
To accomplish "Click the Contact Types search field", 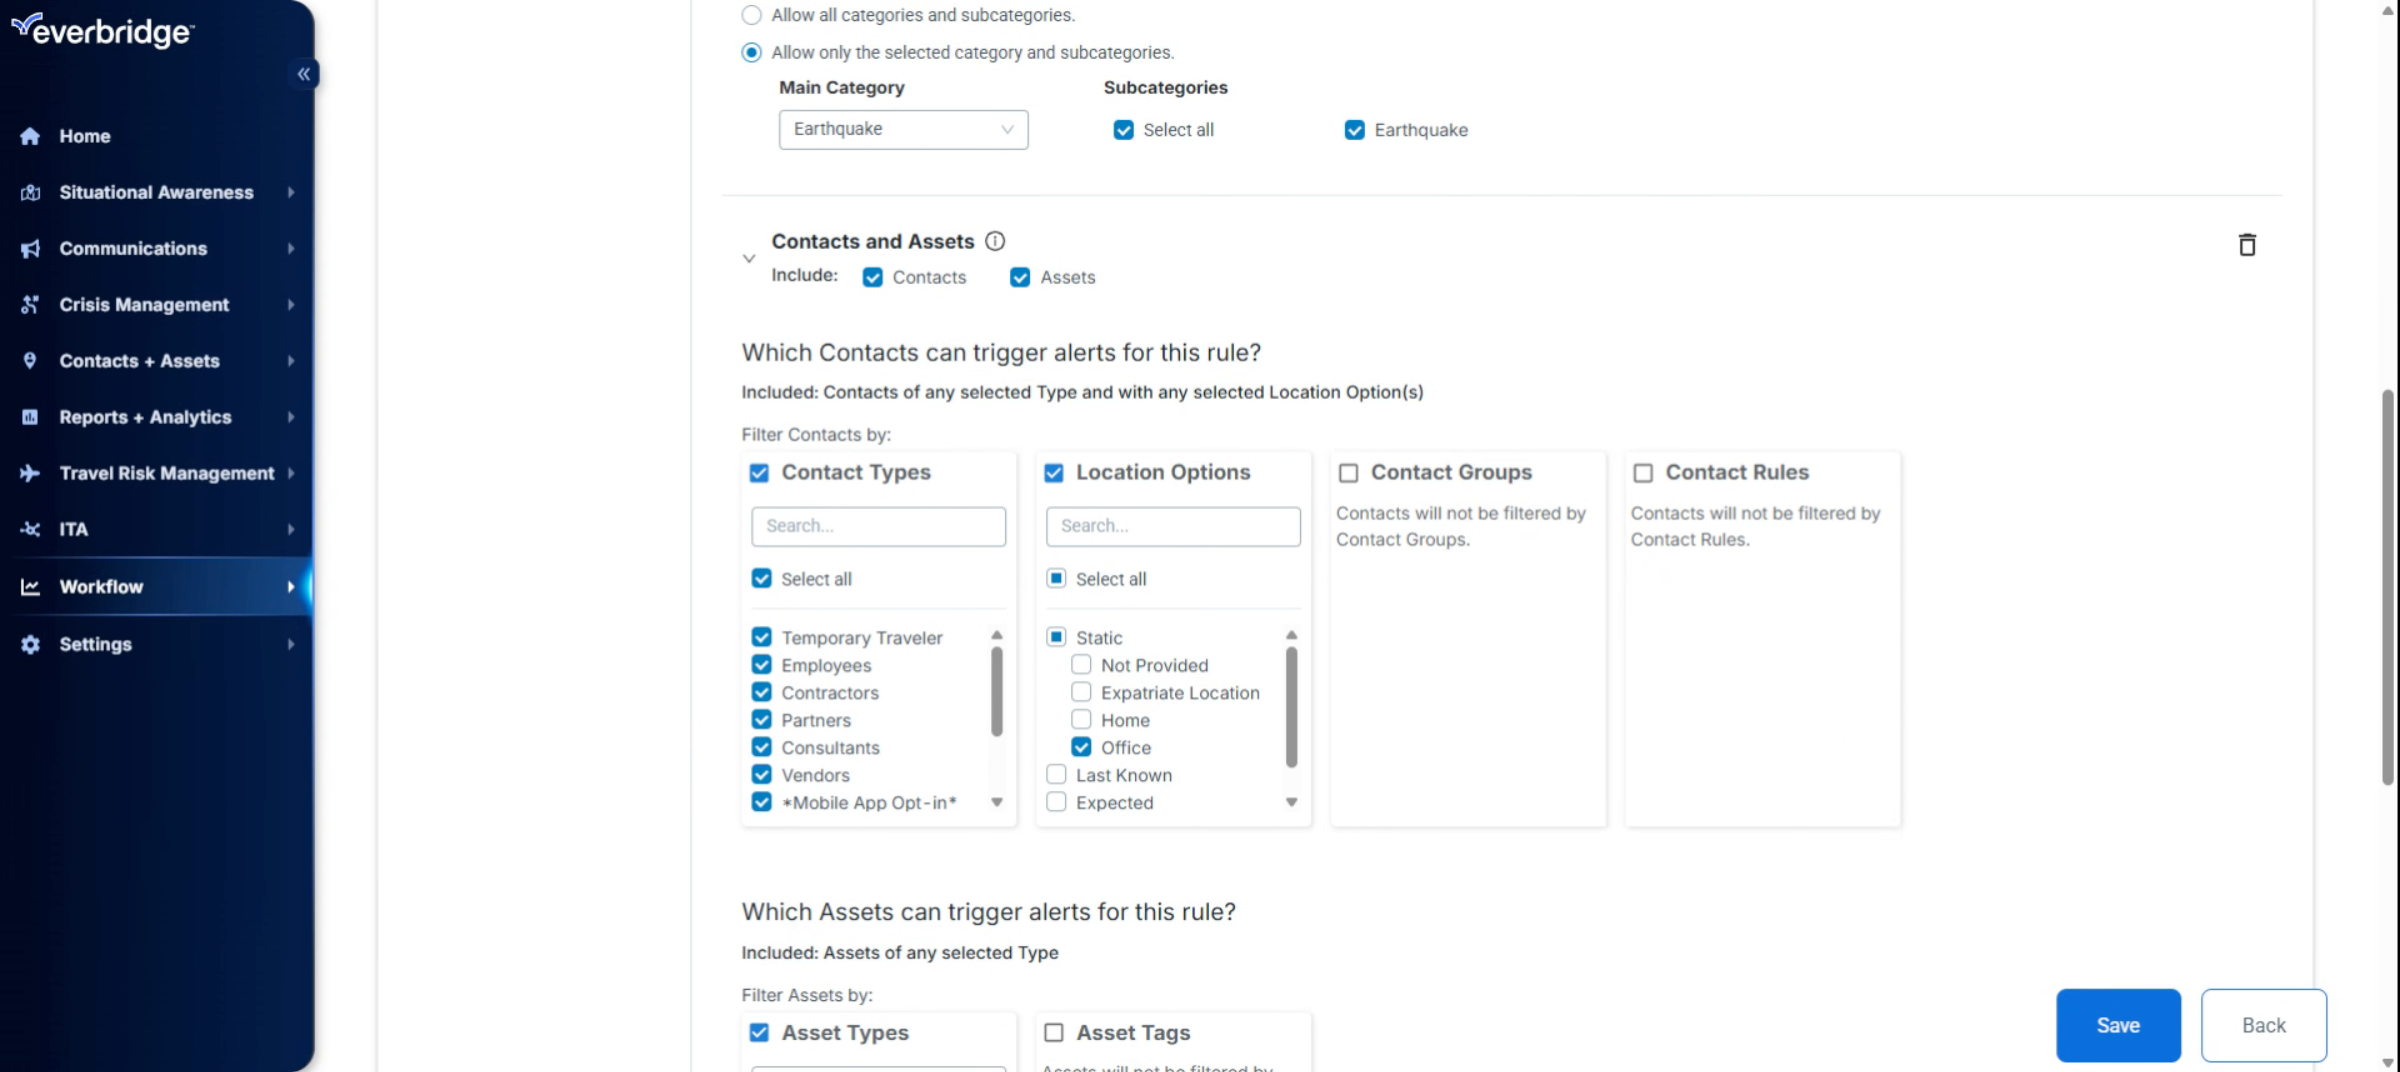I will click(x=877, y=526).
